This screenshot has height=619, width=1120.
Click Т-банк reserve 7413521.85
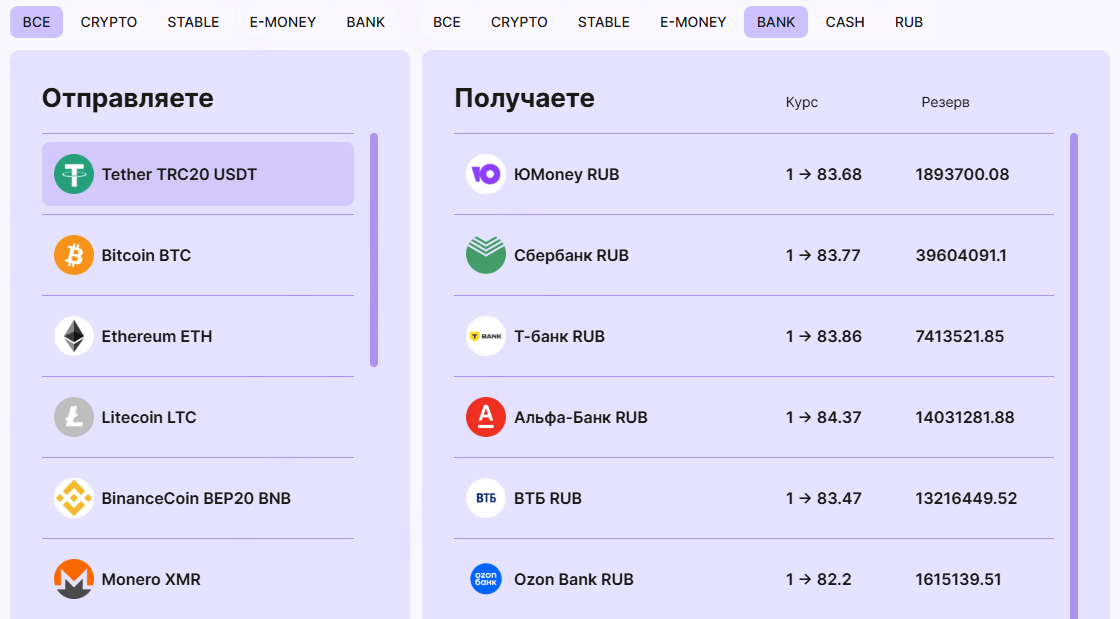(959, 336)
